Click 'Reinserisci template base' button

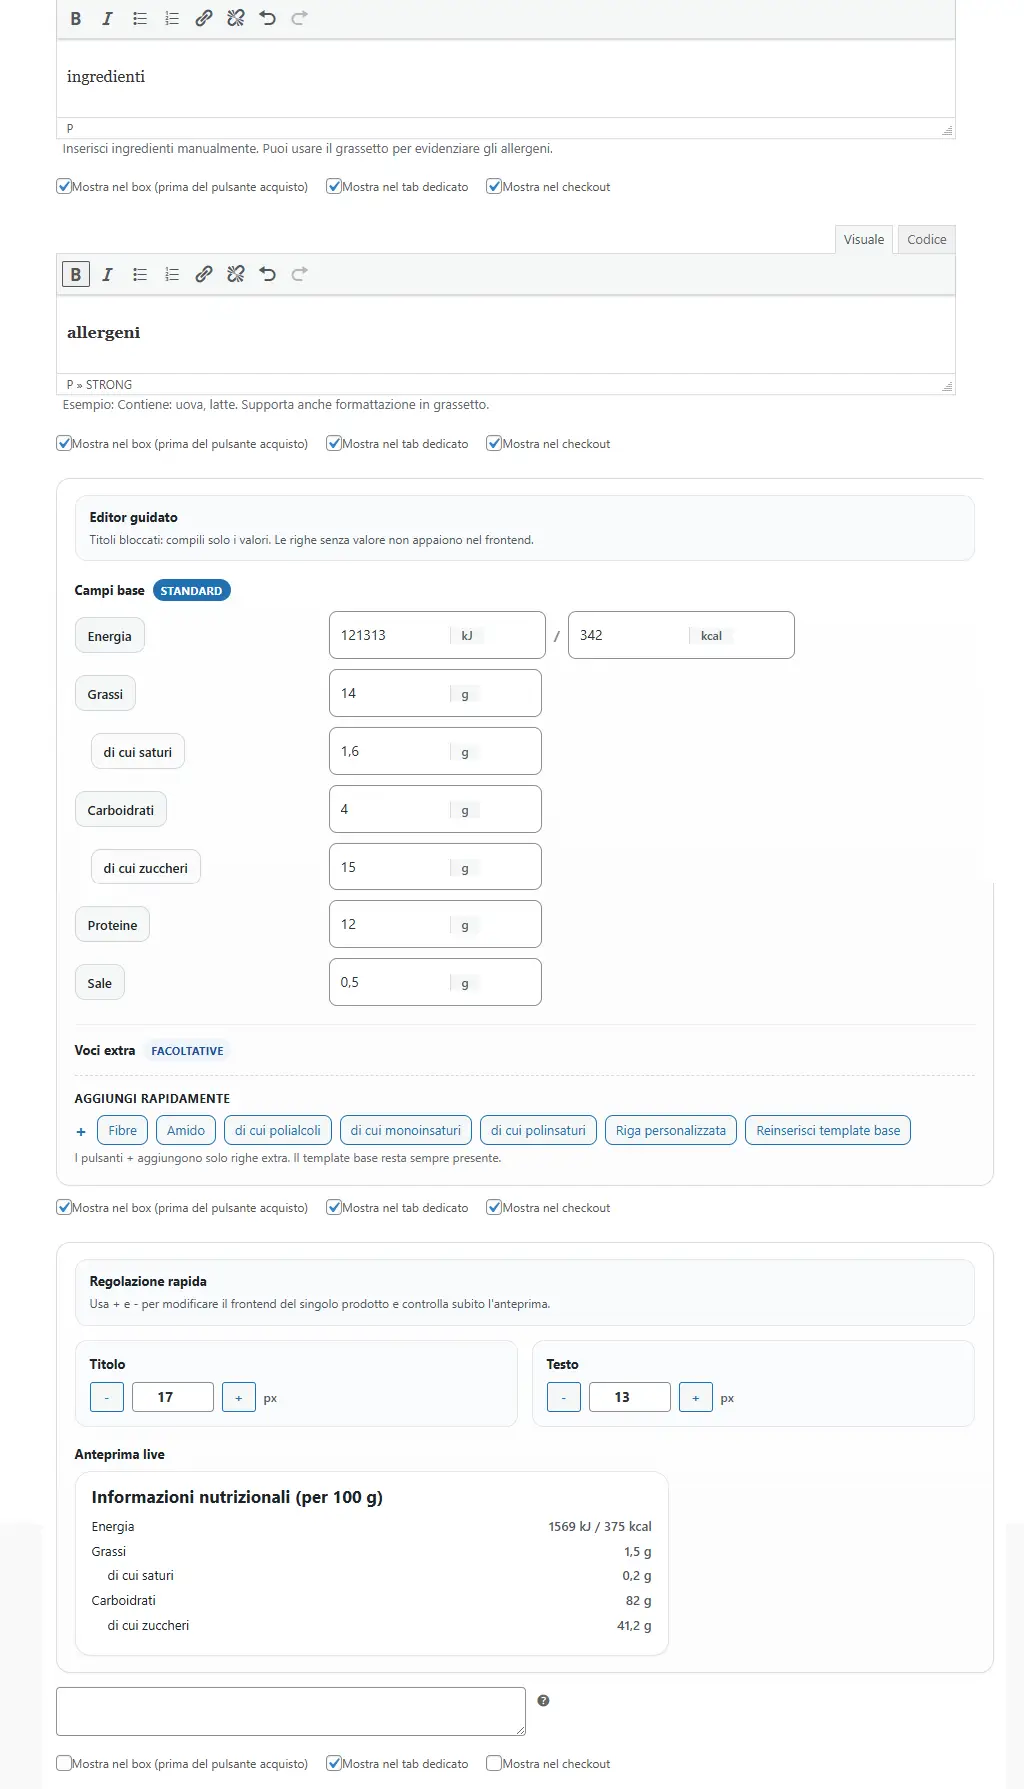tap(827, 1131)
